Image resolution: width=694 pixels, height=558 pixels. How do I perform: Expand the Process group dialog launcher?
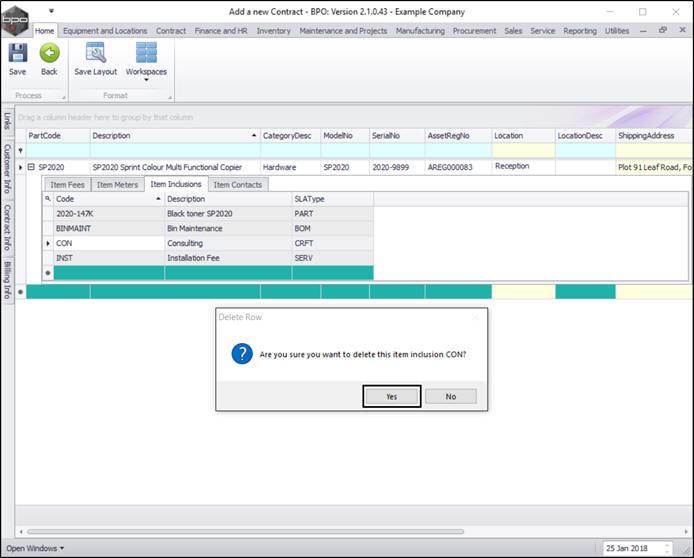point(63,97)
